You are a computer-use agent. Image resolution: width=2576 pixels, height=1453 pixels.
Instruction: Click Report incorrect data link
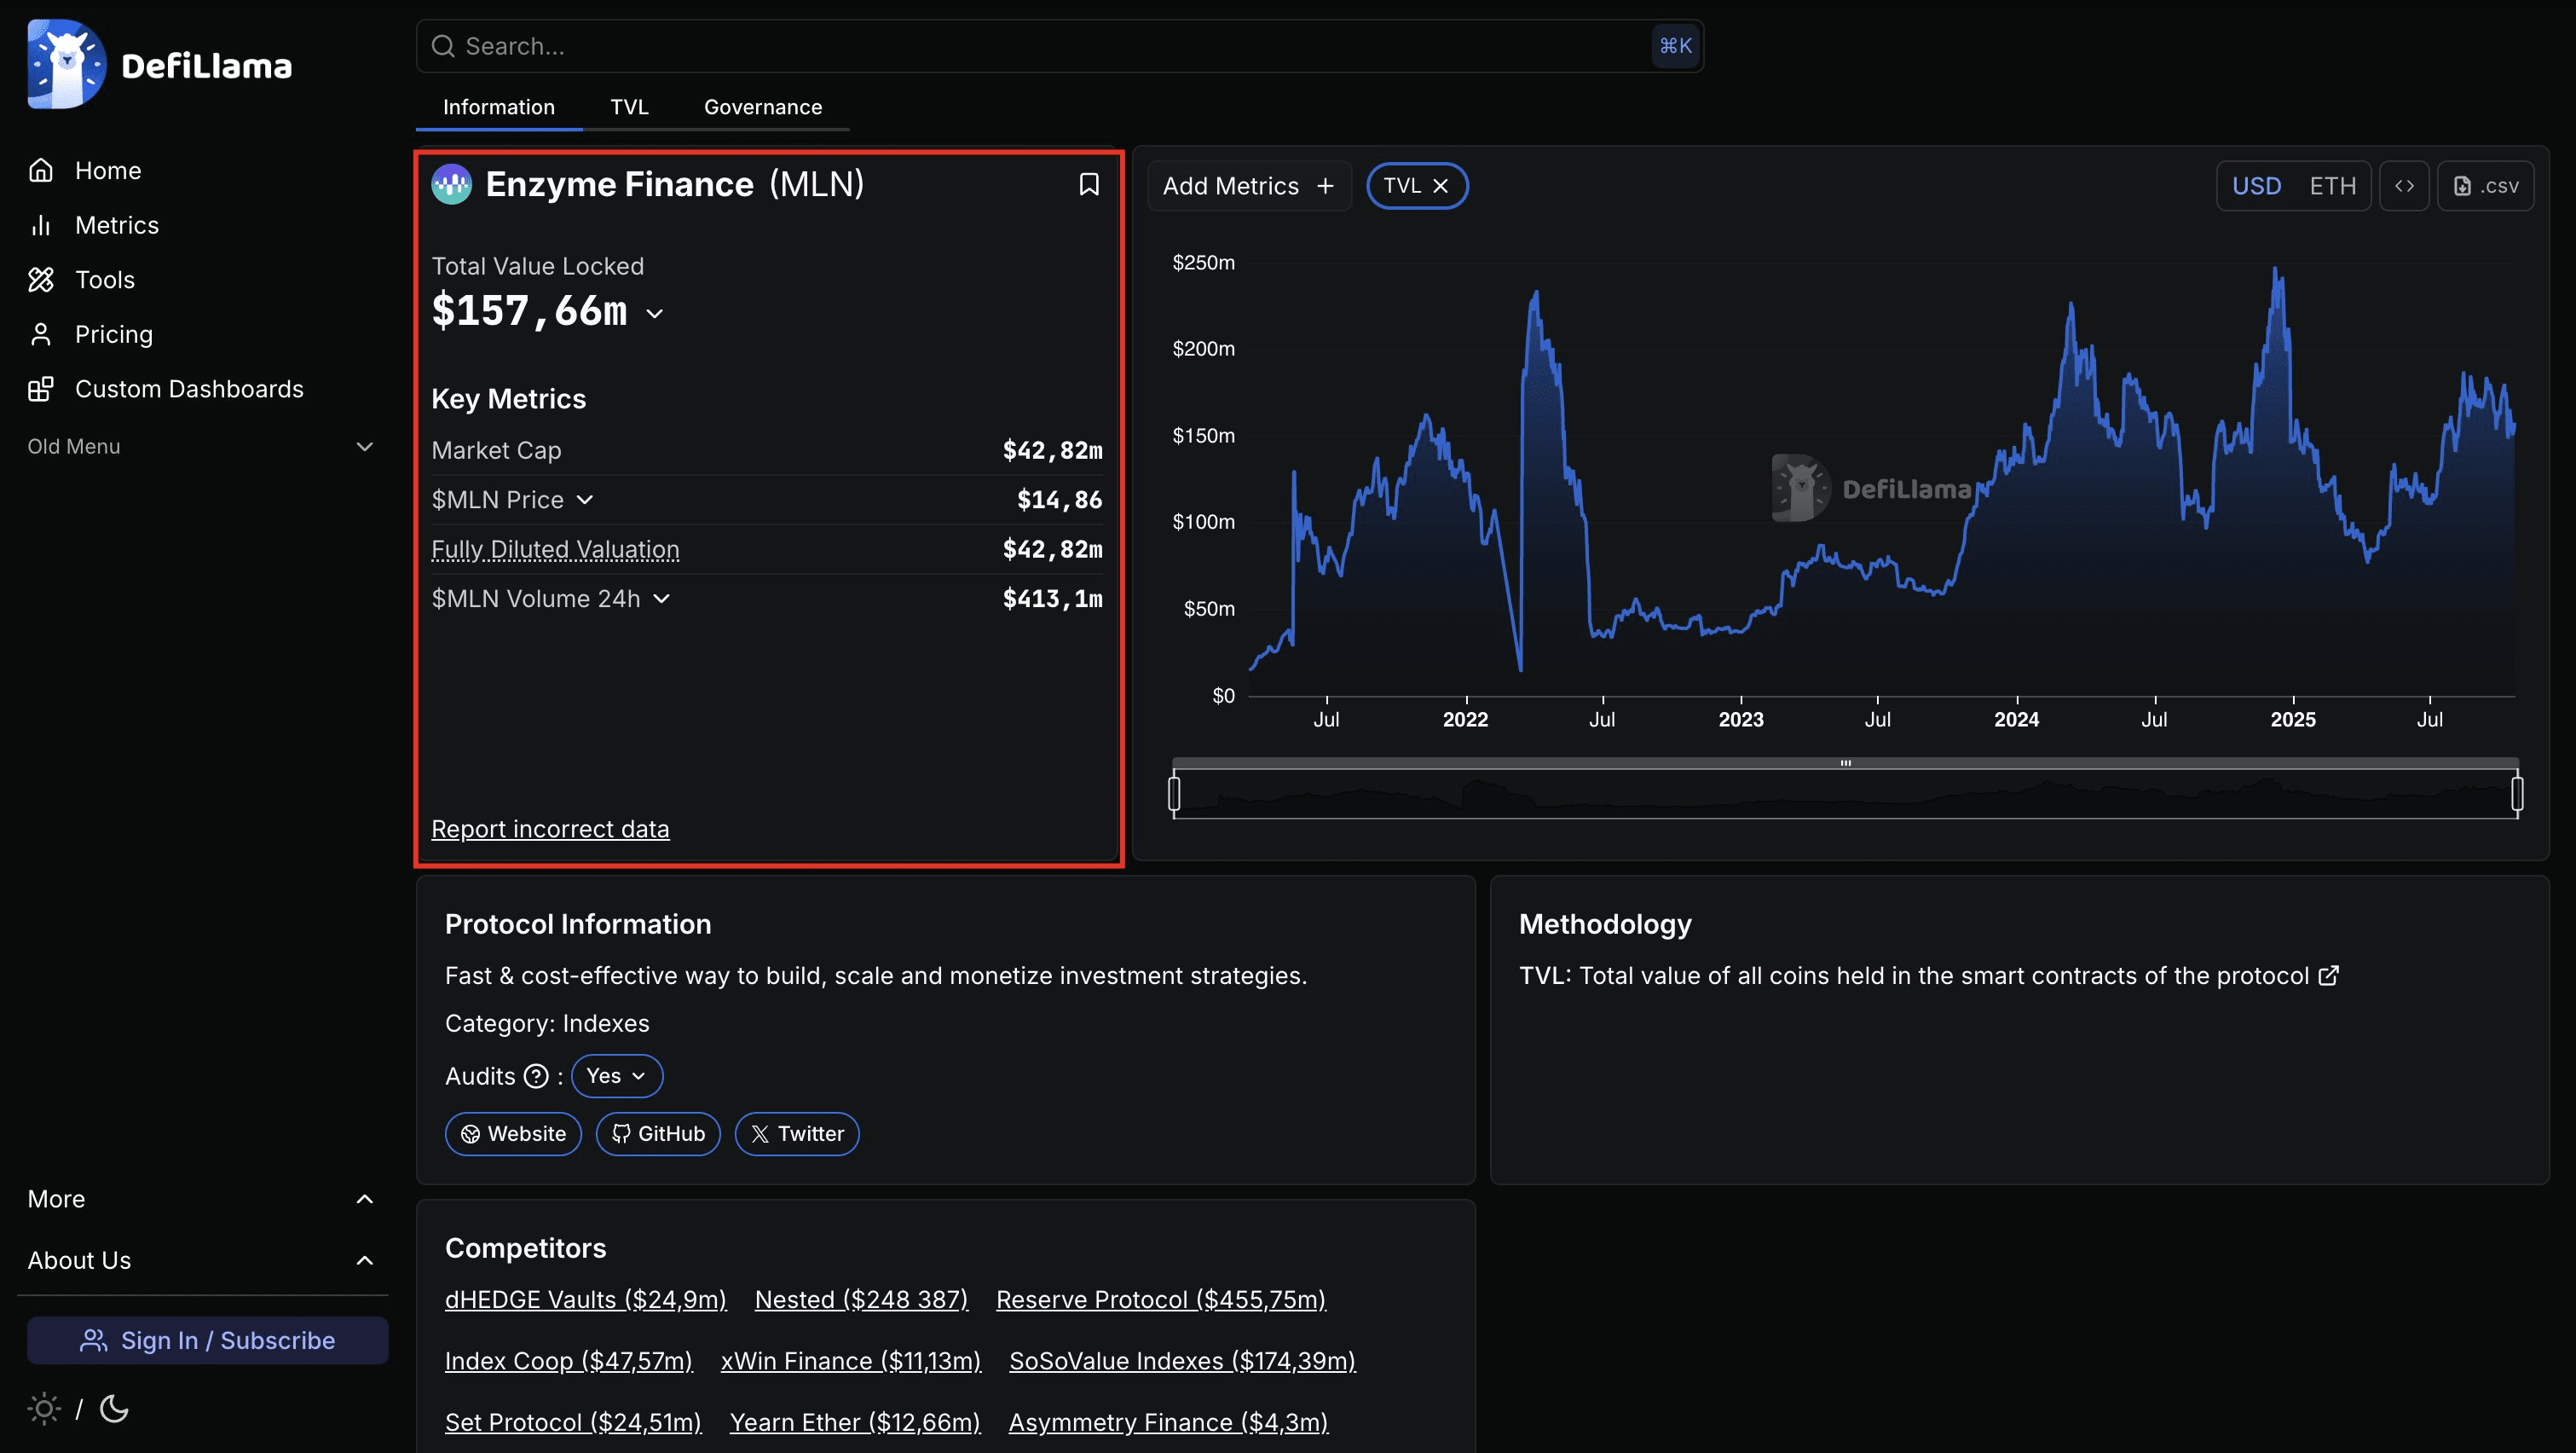coord(550,829)
